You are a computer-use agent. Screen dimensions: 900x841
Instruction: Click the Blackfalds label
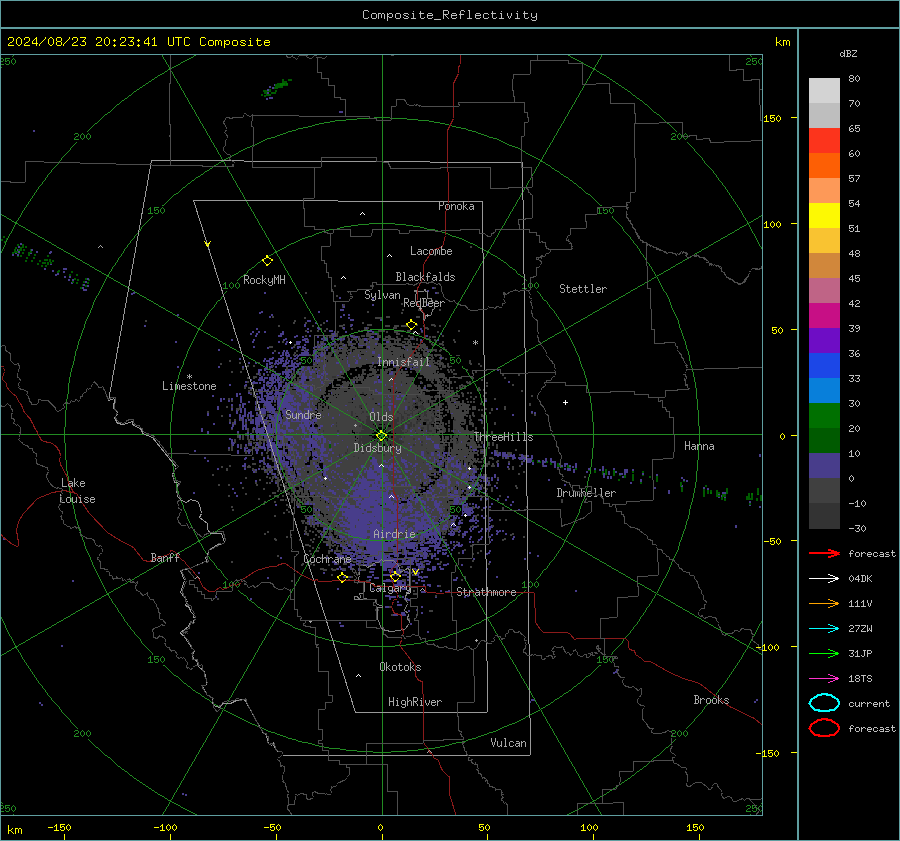(425, 277)
